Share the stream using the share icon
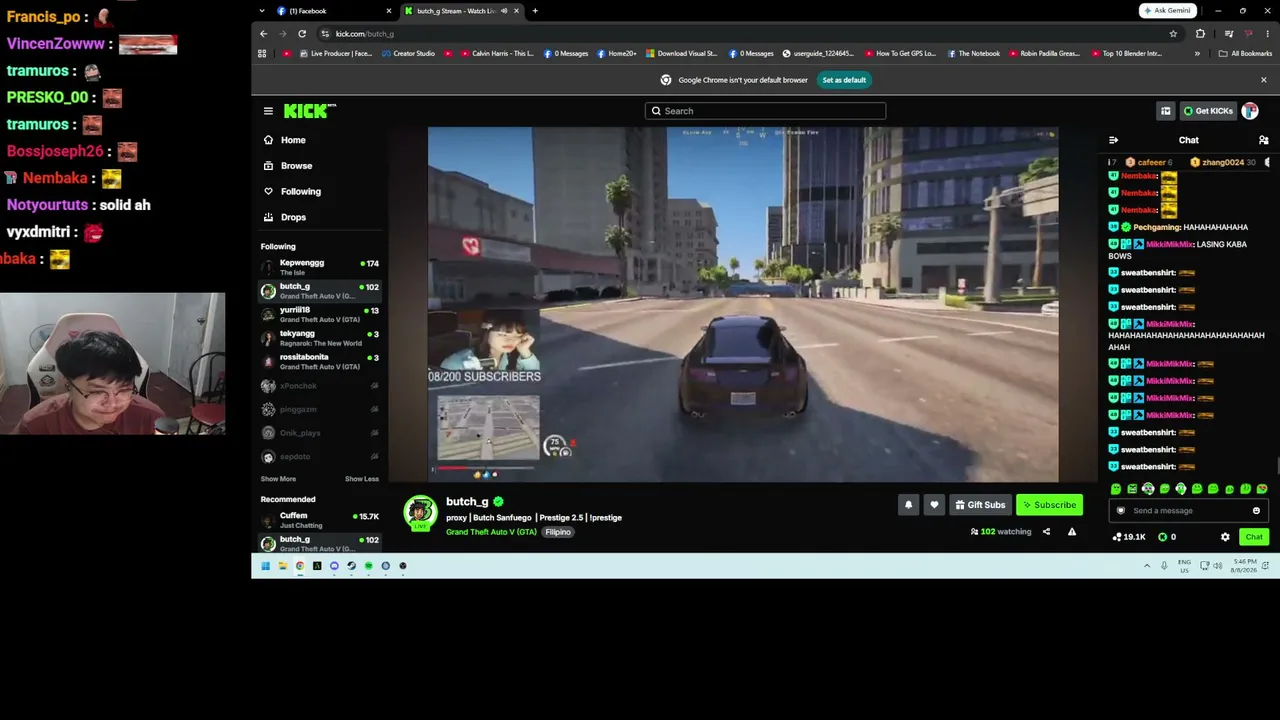 (x=1046, y=532)
